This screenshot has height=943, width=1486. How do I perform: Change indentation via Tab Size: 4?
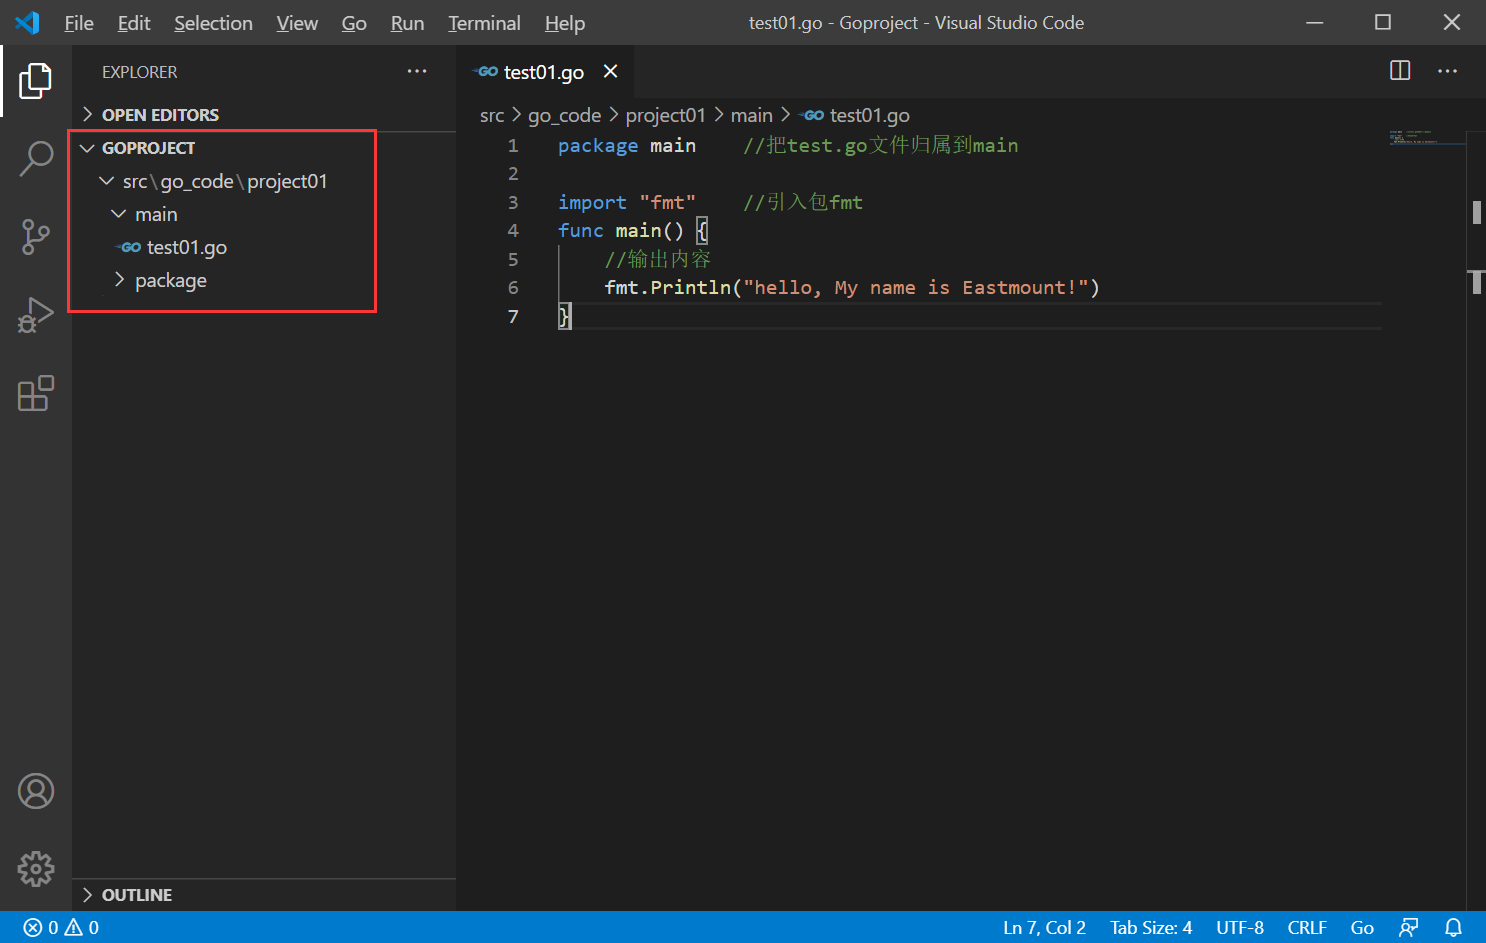coord(1151,927)
